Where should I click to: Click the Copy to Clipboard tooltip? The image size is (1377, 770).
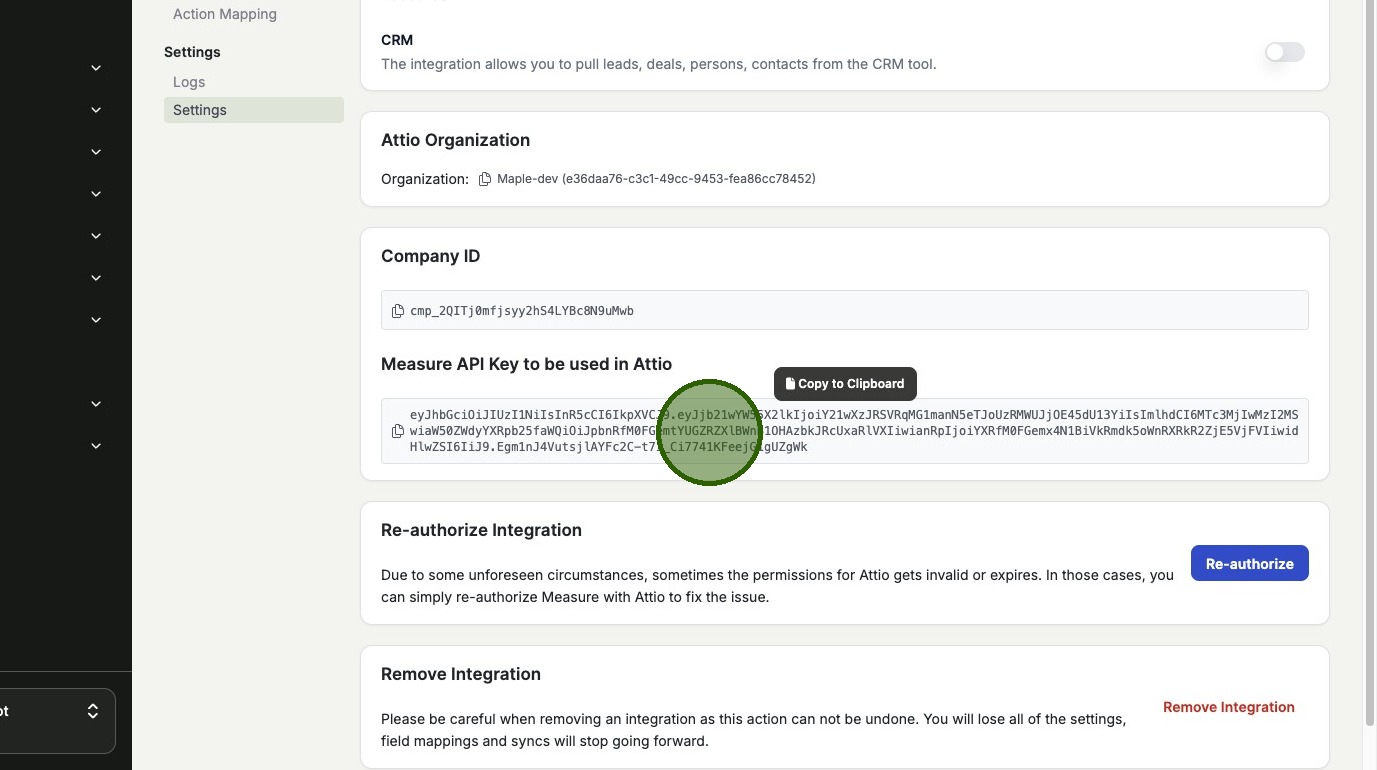[x=845, y=384]
